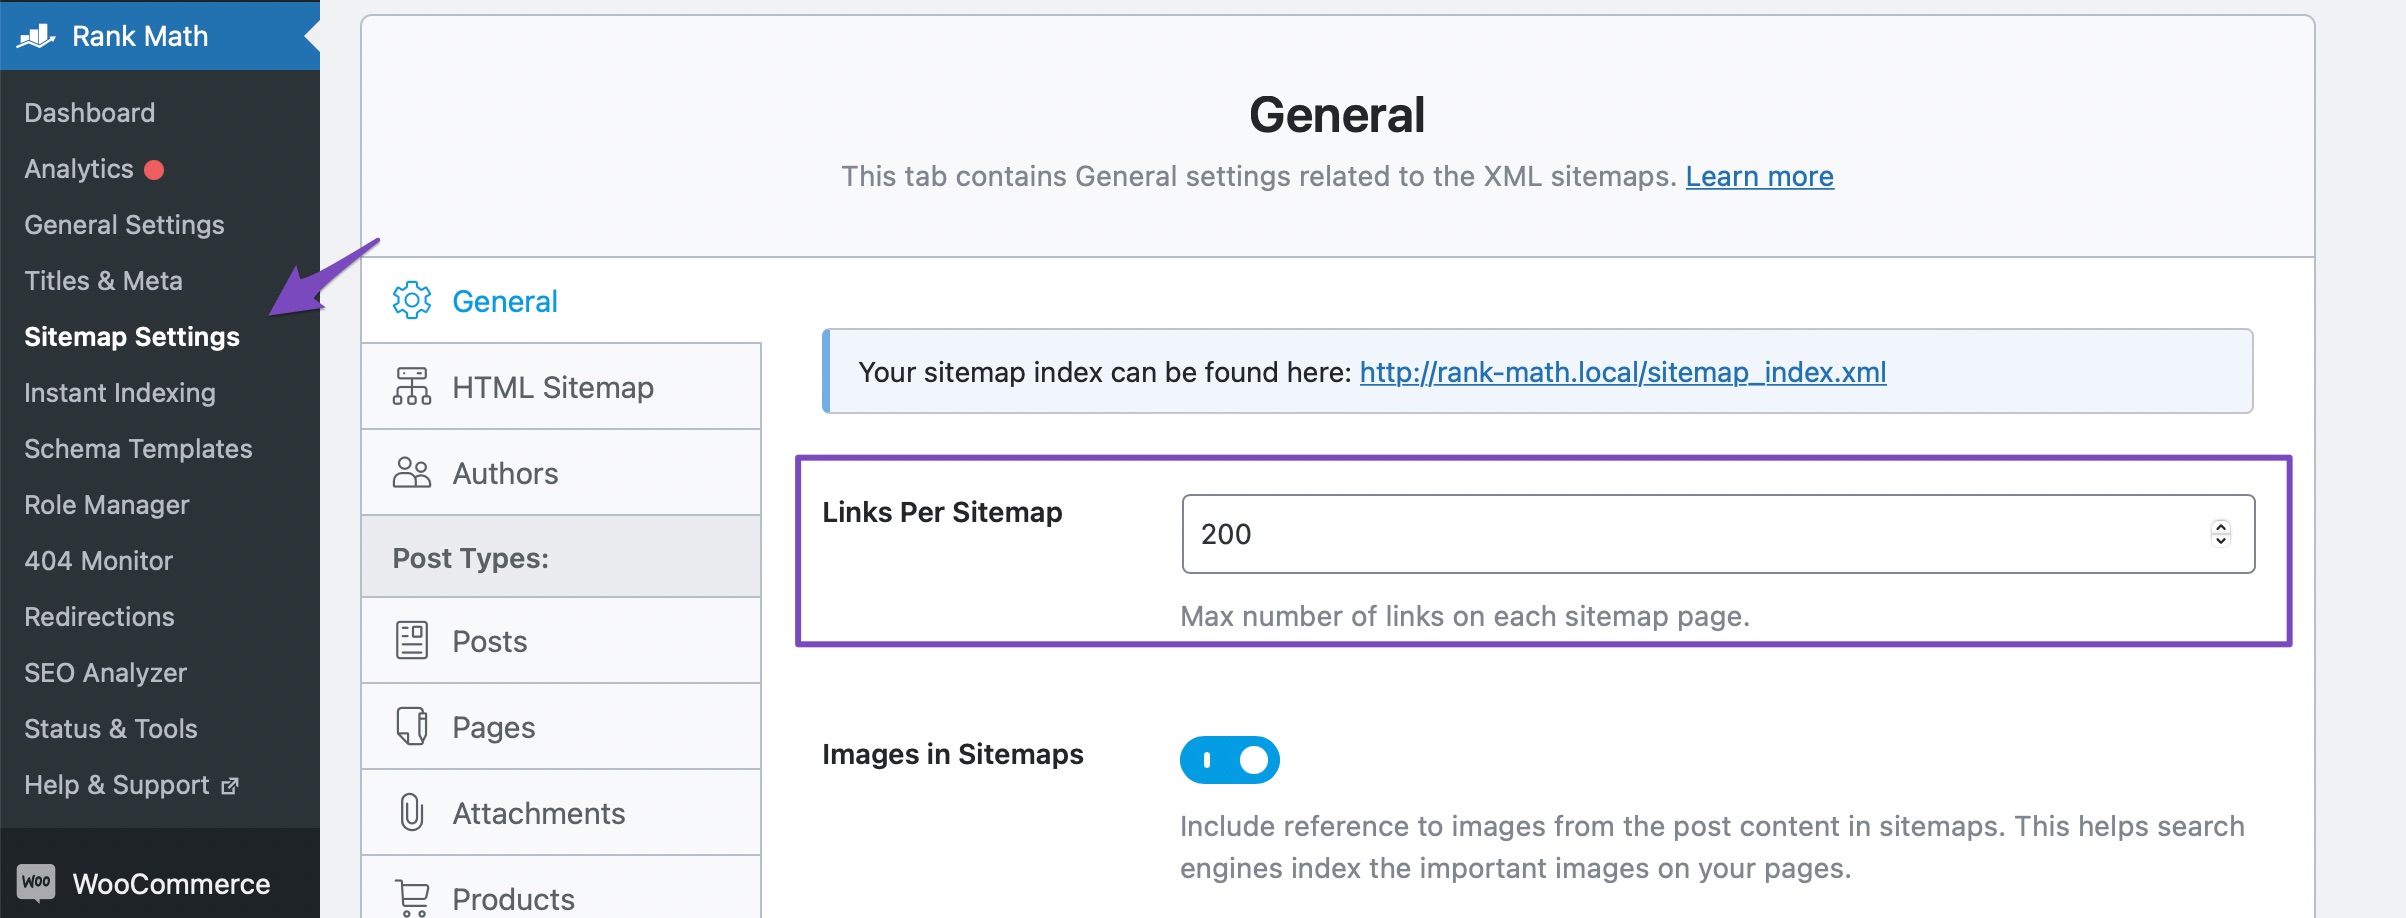Go to Role Manager
This screenshot has height=918, width=2406.
point(107,505)
